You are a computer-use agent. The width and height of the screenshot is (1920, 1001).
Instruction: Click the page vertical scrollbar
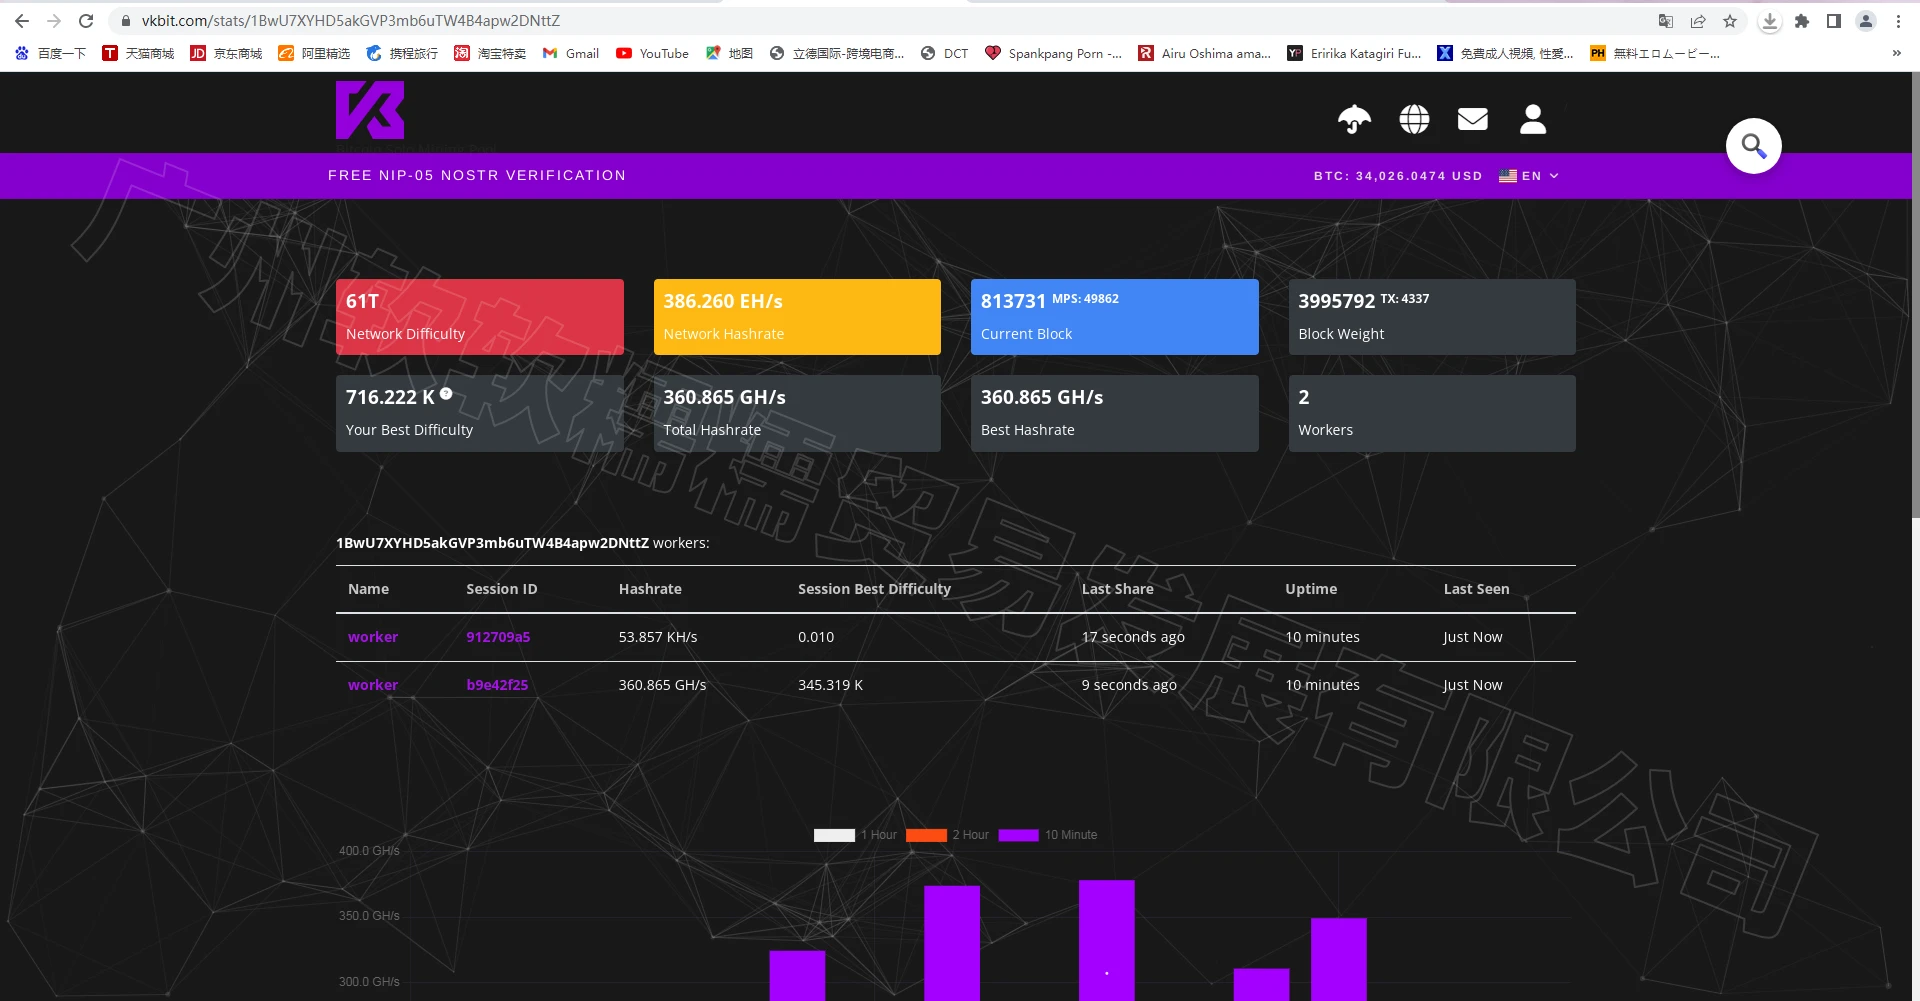point(1915,296)
